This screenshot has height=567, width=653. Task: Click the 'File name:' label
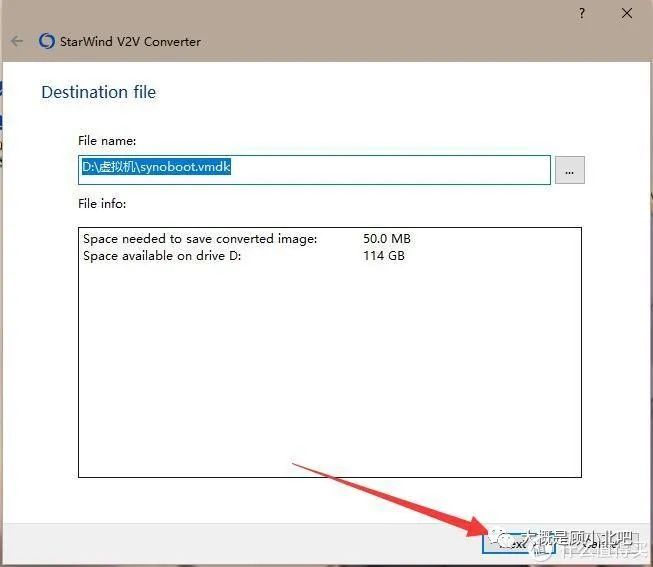pyautogui.click(x=107, y=141)
